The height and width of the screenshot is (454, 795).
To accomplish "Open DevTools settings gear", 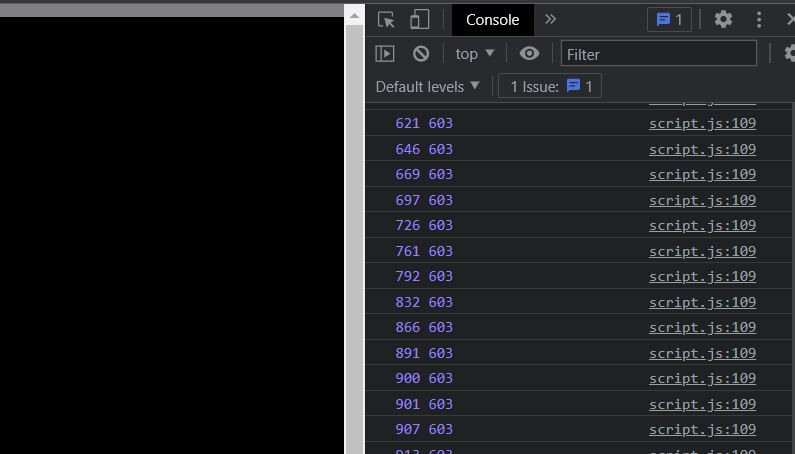I will (x=723, y=19).
